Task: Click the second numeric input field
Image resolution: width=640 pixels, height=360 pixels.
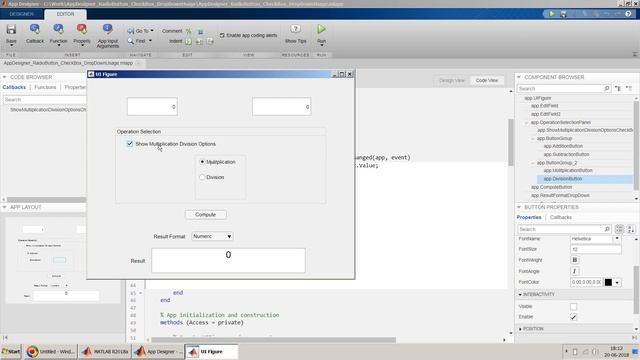Action: point(282,107)
